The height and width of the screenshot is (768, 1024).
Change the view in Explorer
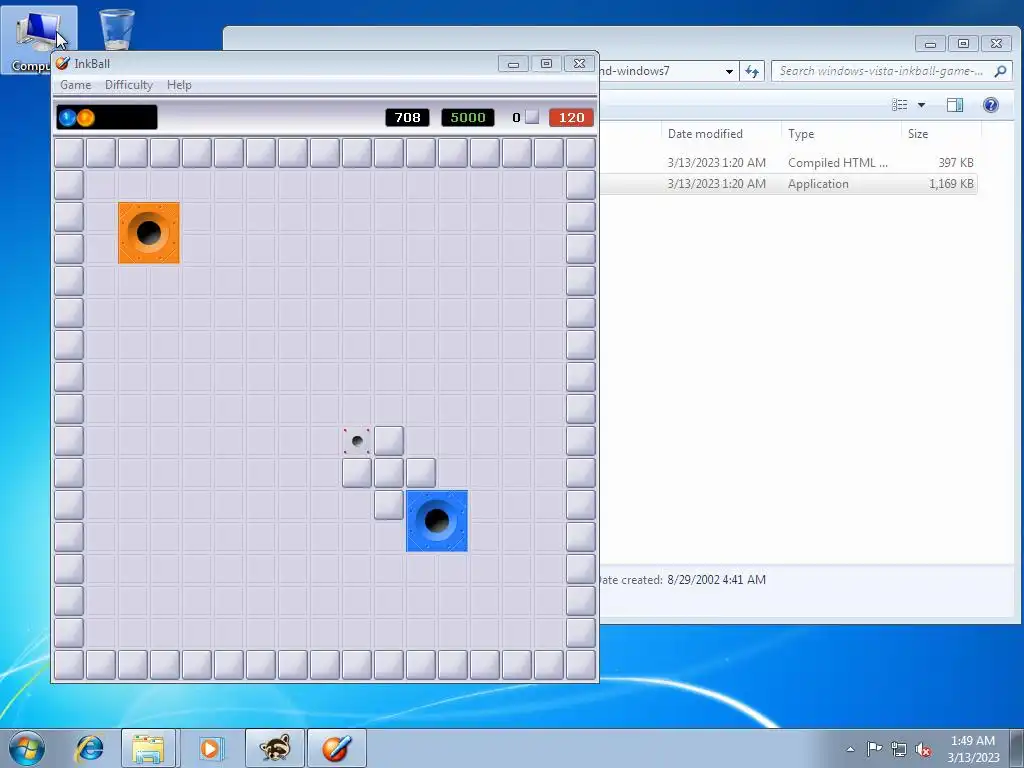(900, 105)
